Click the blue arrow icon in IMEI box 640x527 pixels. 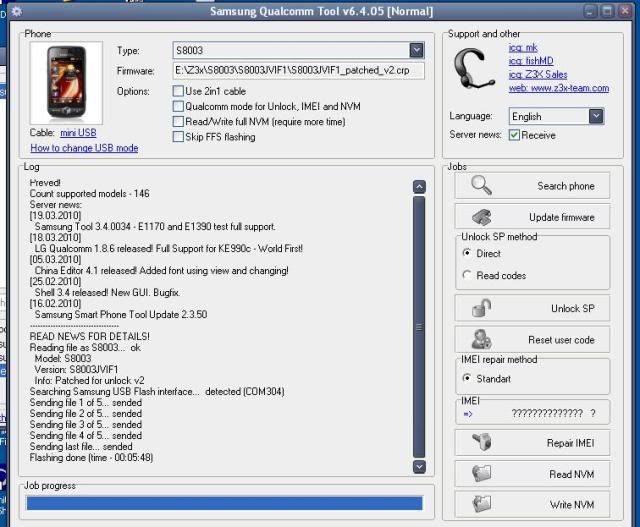pos(468,414)
